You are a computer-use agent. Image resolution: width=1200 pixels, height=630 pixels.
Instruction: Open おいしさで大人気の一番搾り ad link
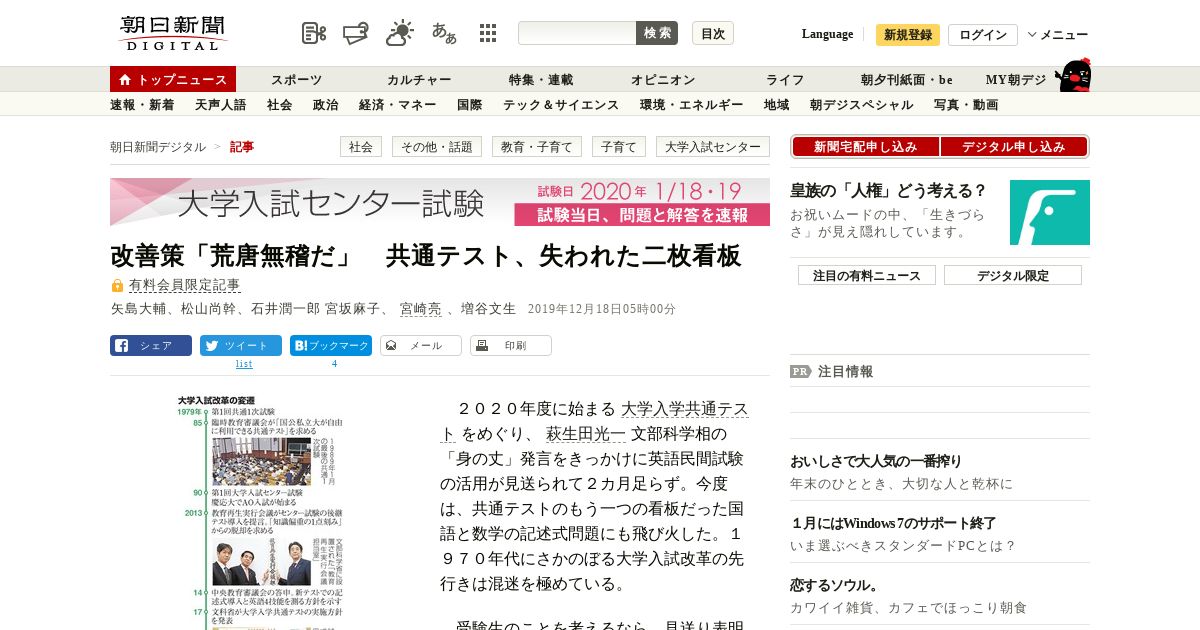point(876,461)
